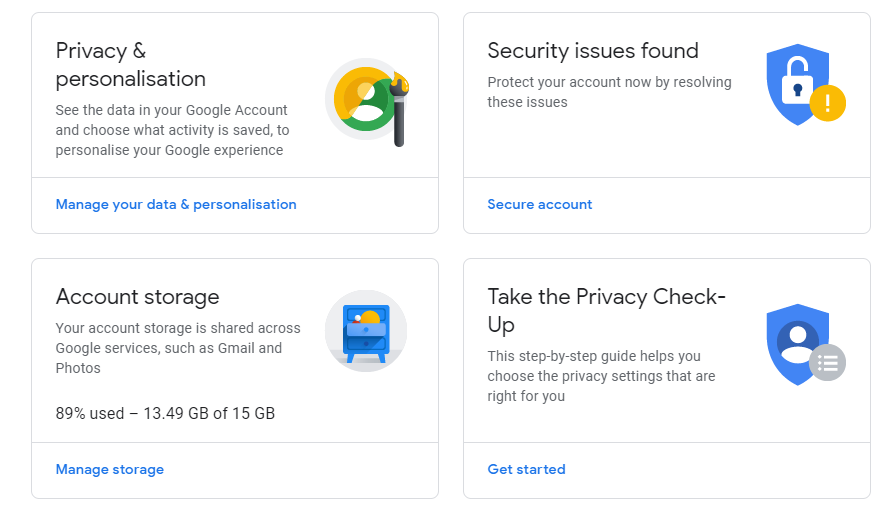Click the Take the Privacy Check-Up heading
Image resolution: width=885 pixels, height=520 pixels.
pyautogui.click(x=606, y=311)
